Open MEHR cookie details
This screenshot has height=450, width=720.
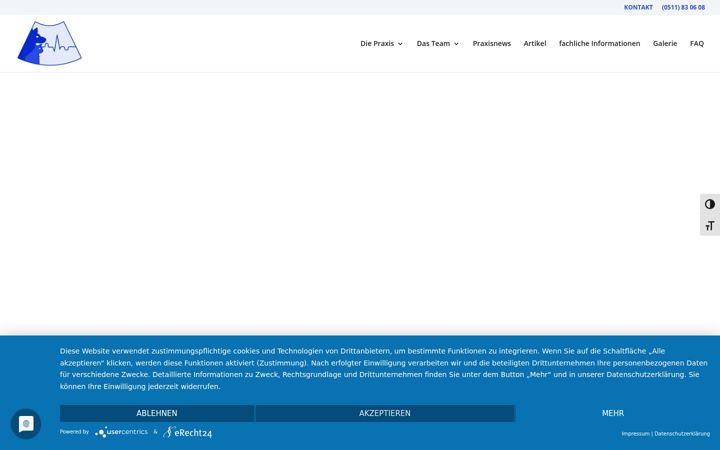coord(613,413)
